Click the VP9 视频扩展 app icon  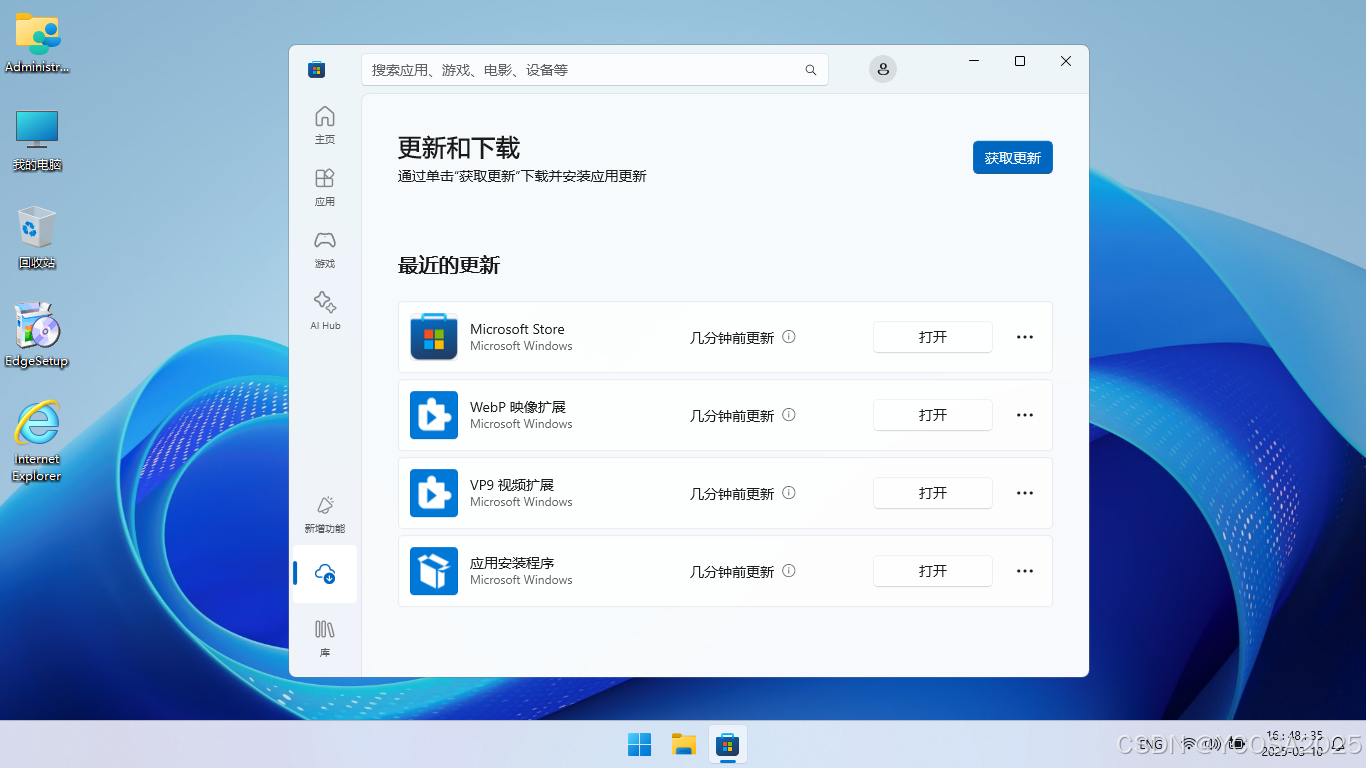[x=434, y=493]
